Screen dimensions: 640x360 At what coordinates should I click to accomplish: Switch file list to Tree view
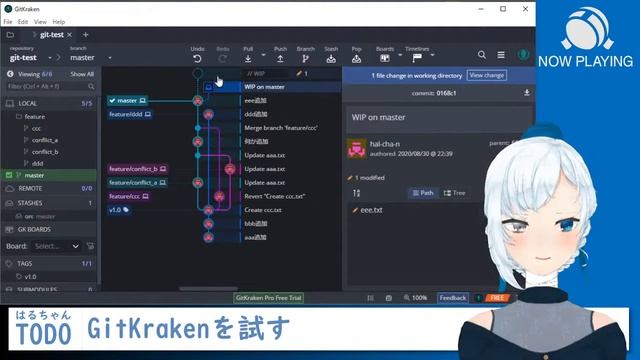pos(454,193)
